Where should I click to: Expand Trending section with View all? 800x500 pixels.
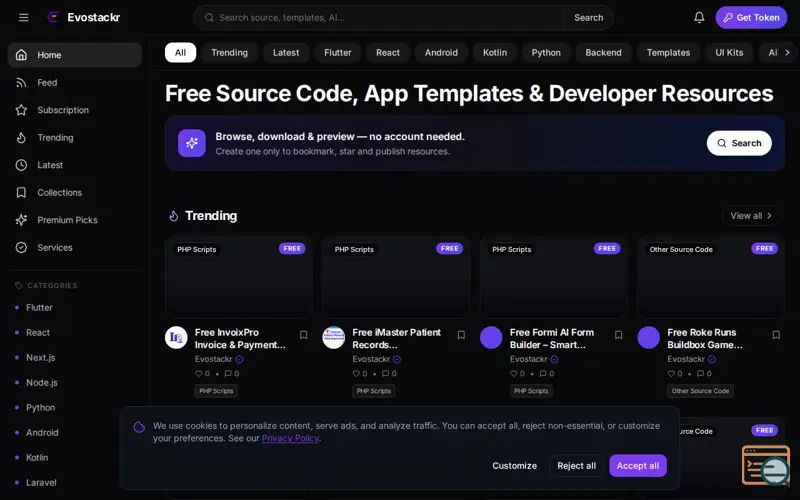(x=752, y=216)
